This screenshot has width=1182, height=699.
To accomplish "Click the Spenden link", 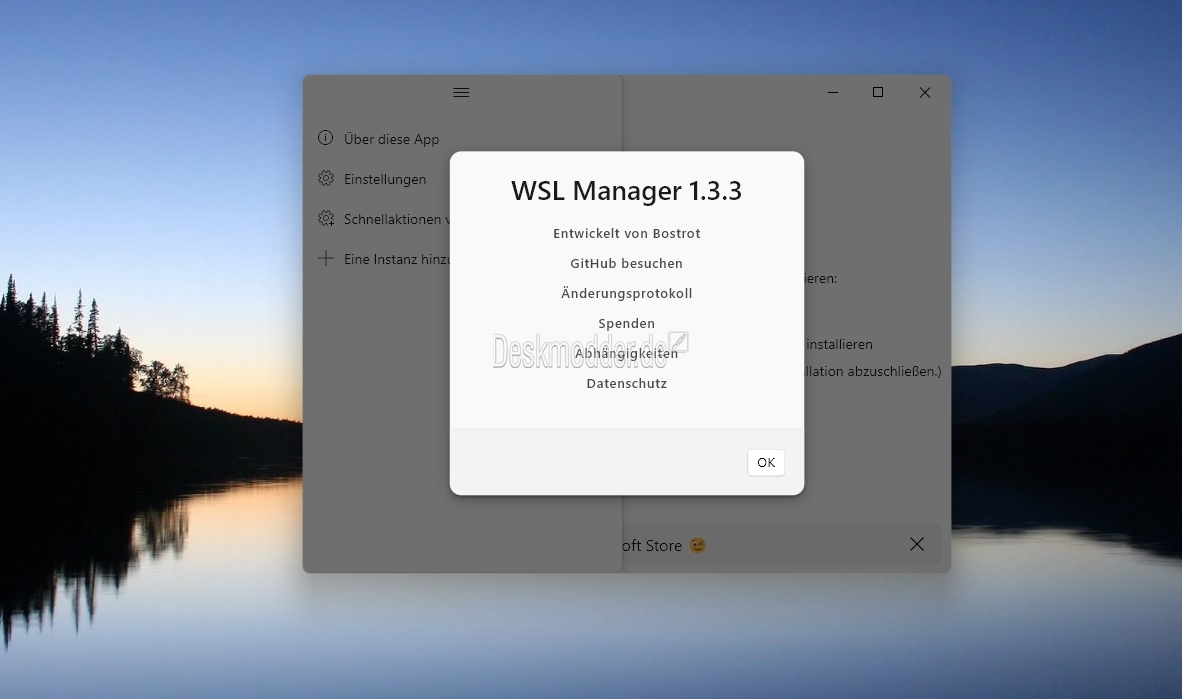I will 626,323.
